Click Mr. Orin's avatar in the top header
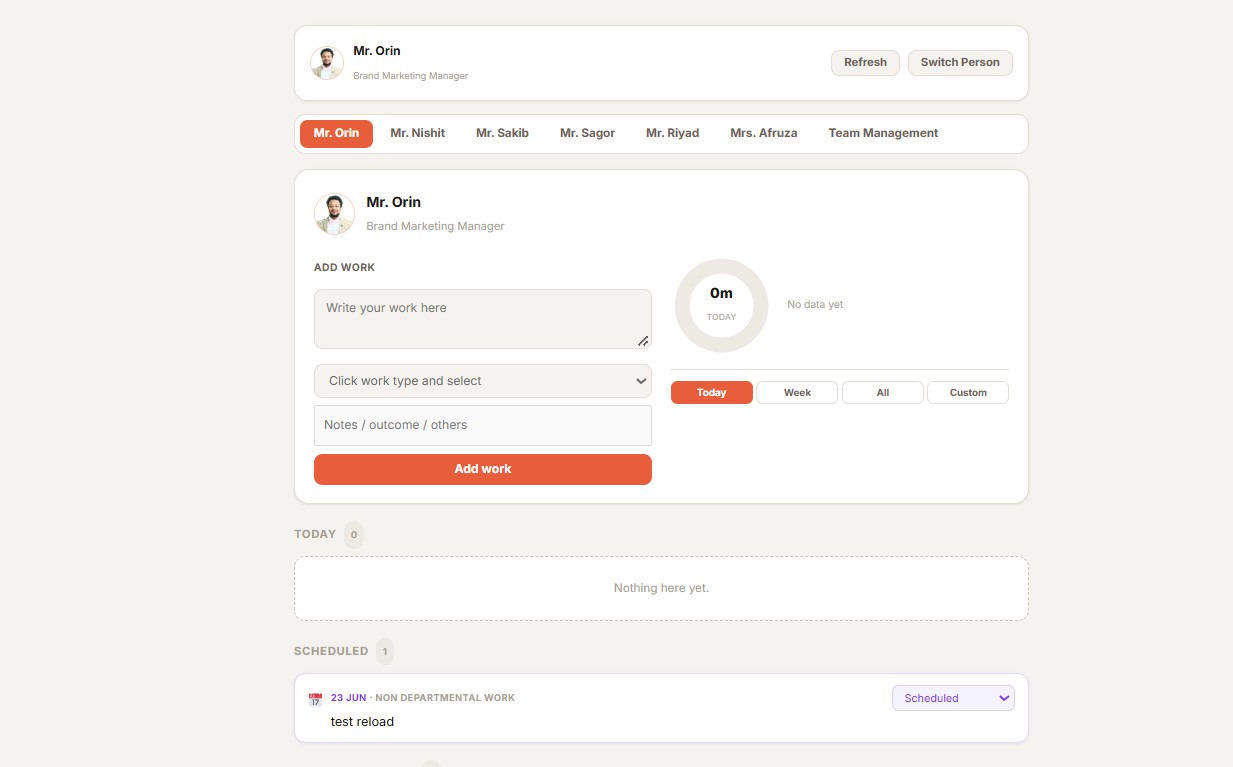 pyautogui.click(x=327, y=63)
